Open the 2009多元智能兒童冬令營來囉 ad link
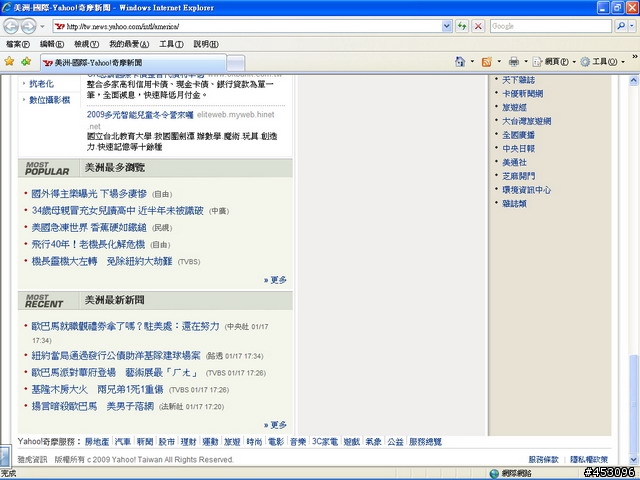 [140, 115]
